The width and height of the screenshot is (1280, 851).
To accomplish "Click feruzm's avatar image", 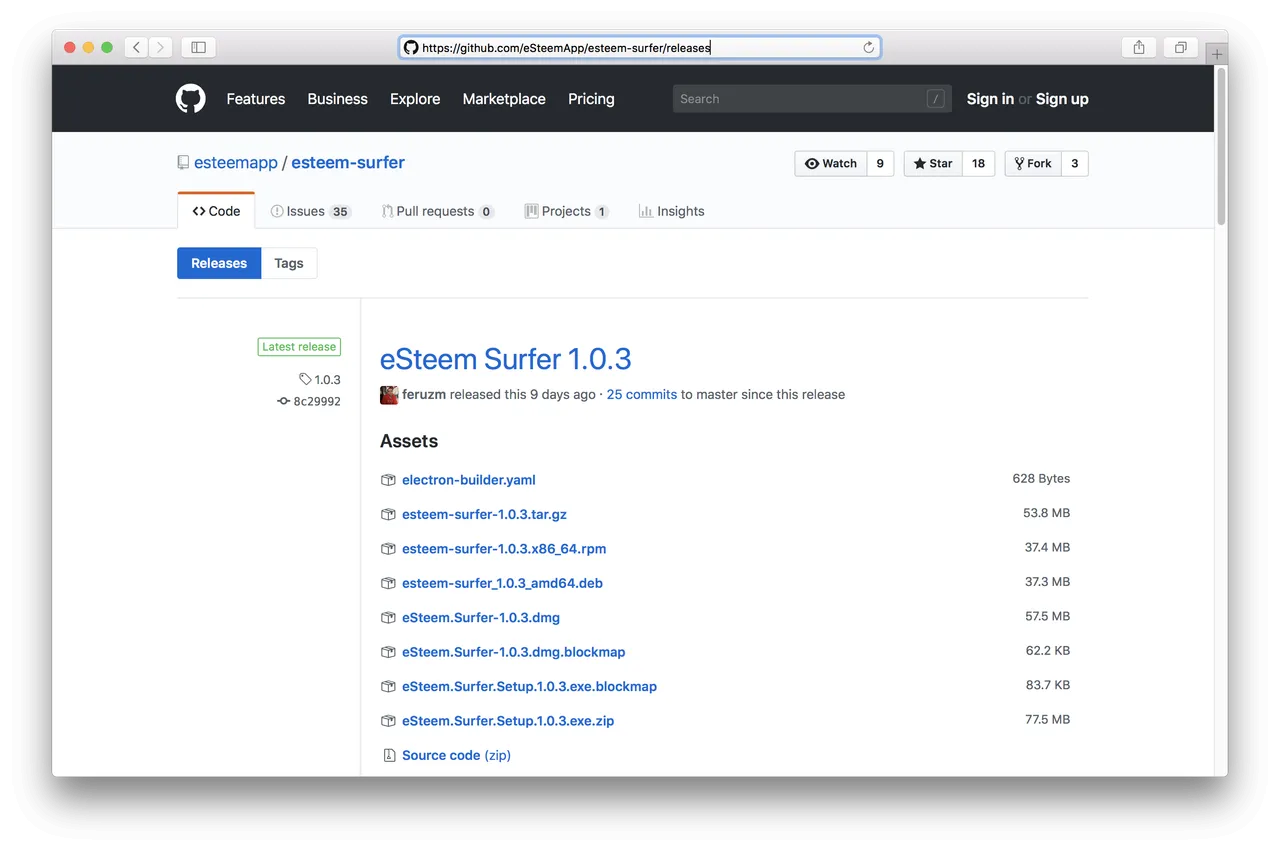I will click(x=389, y=395).
